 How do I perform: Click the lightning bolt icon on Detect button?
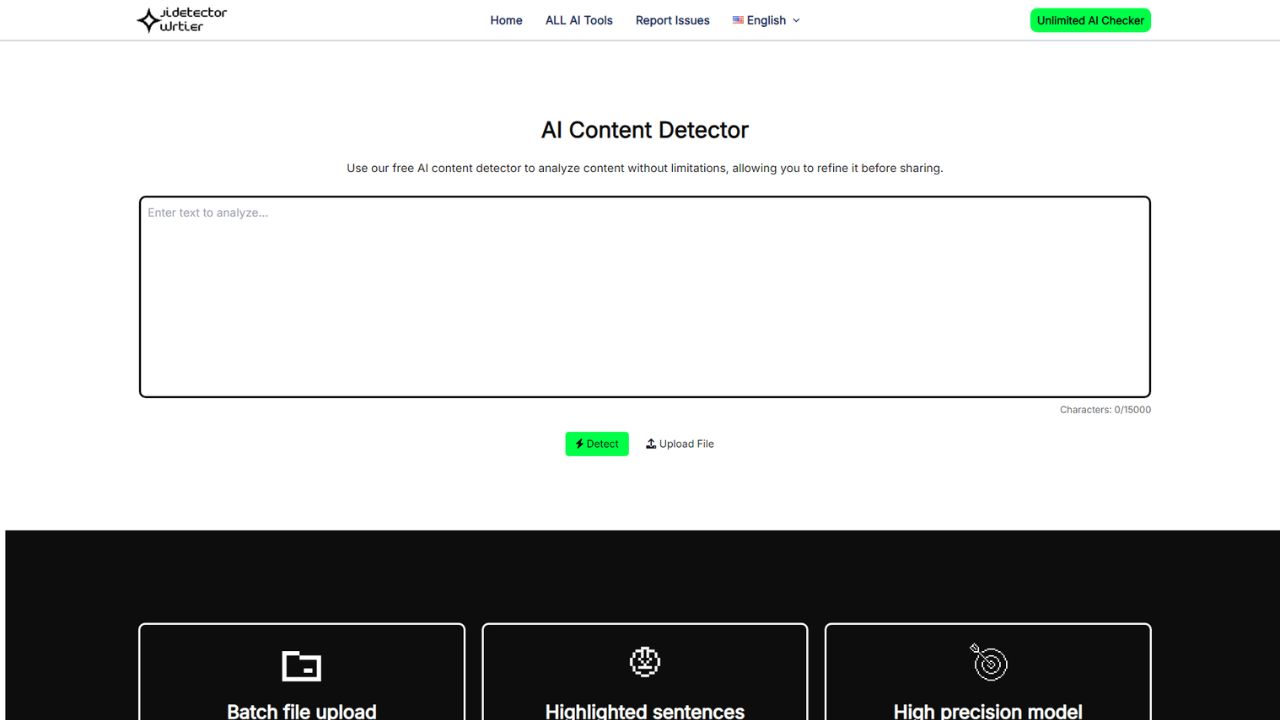tap(579, 444)
